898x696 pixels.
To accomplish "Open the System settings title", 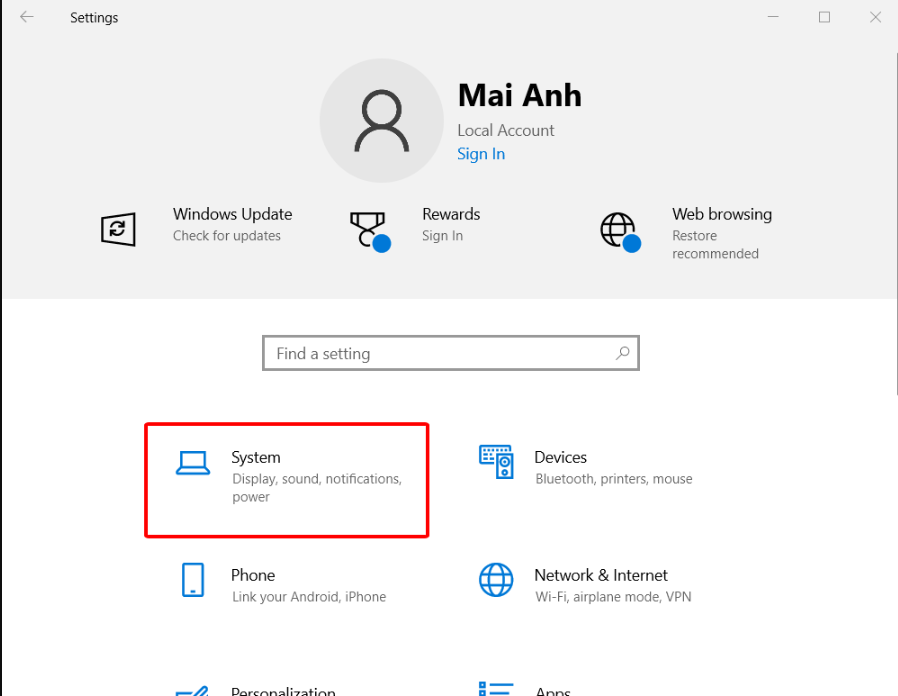I will click(256, 457).
